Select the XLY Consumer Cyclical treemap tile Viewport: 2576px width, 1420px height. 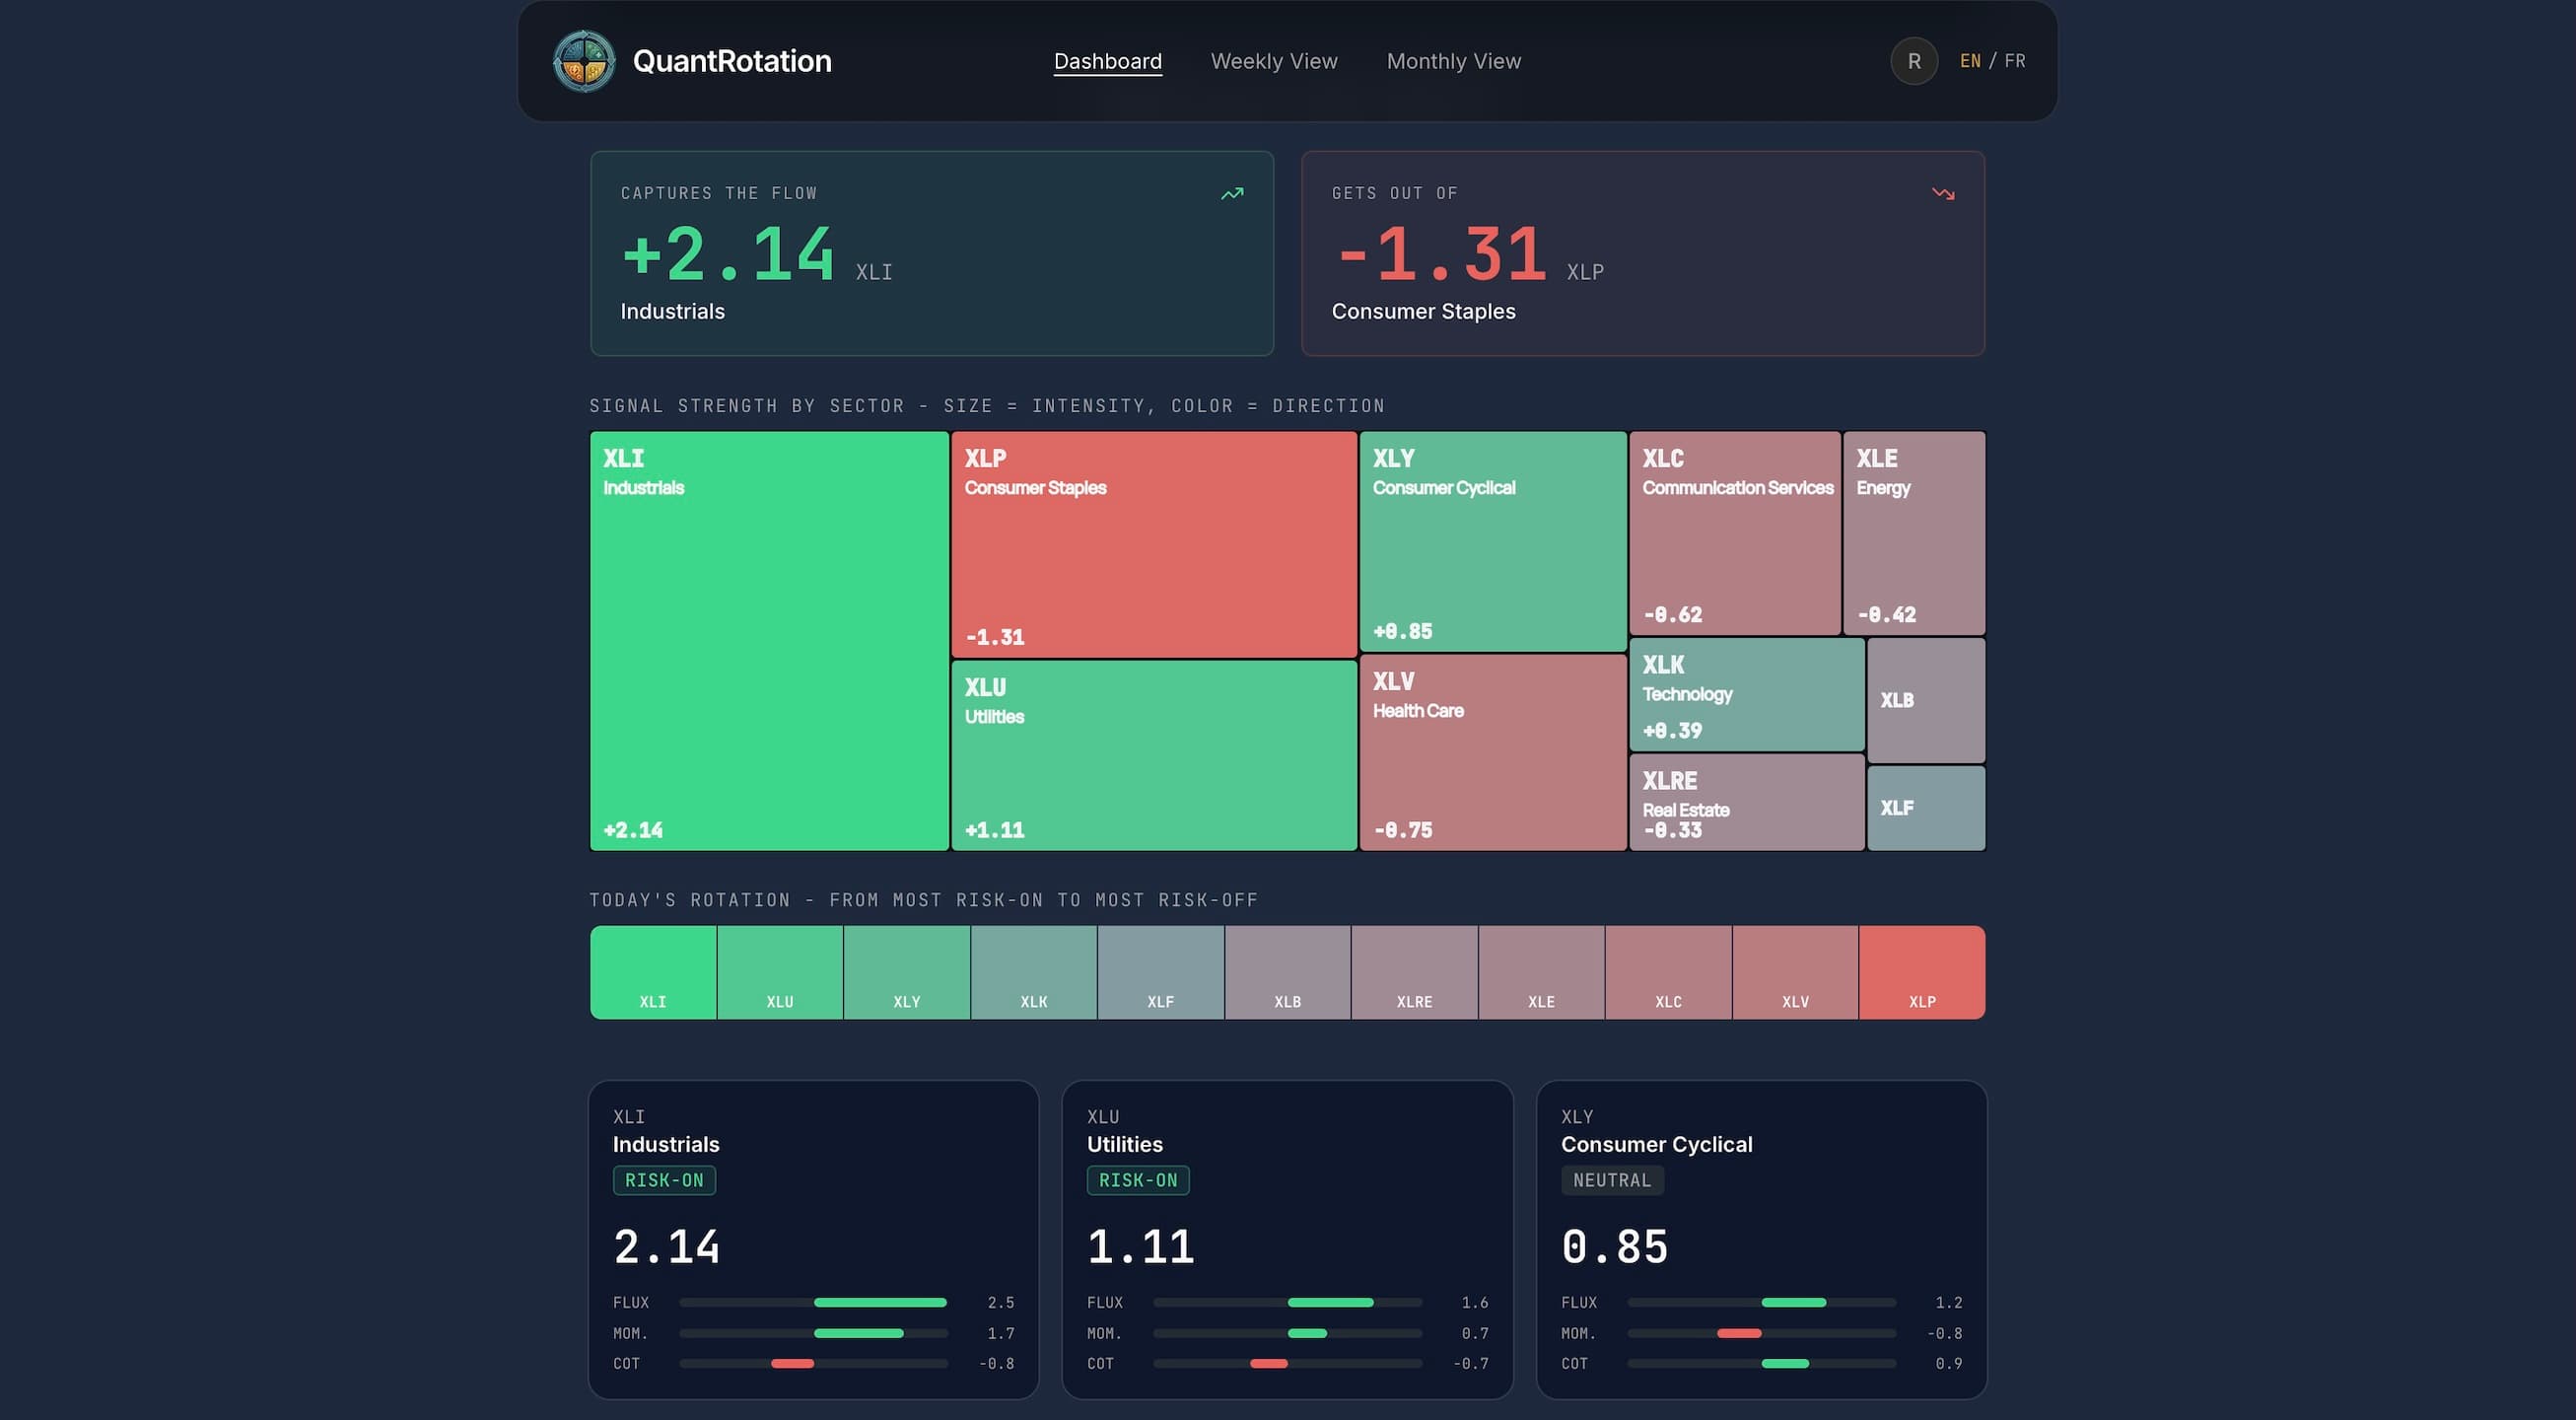click(x=1493, y=541)
